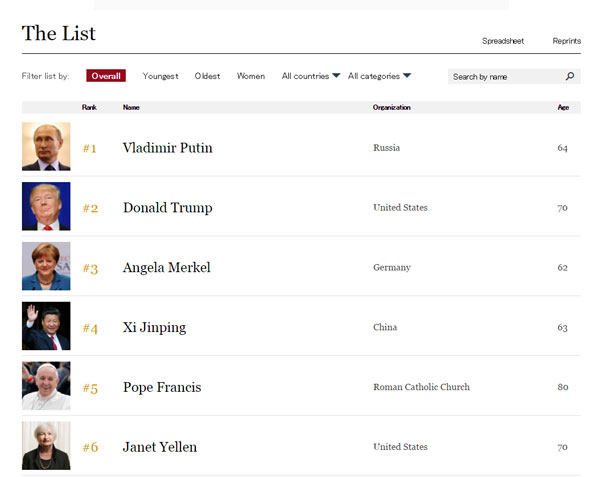Select Angela Merkel's photo
Image resolution: width=600 pixels, height=477 pixels.
[x=46, y=267]
